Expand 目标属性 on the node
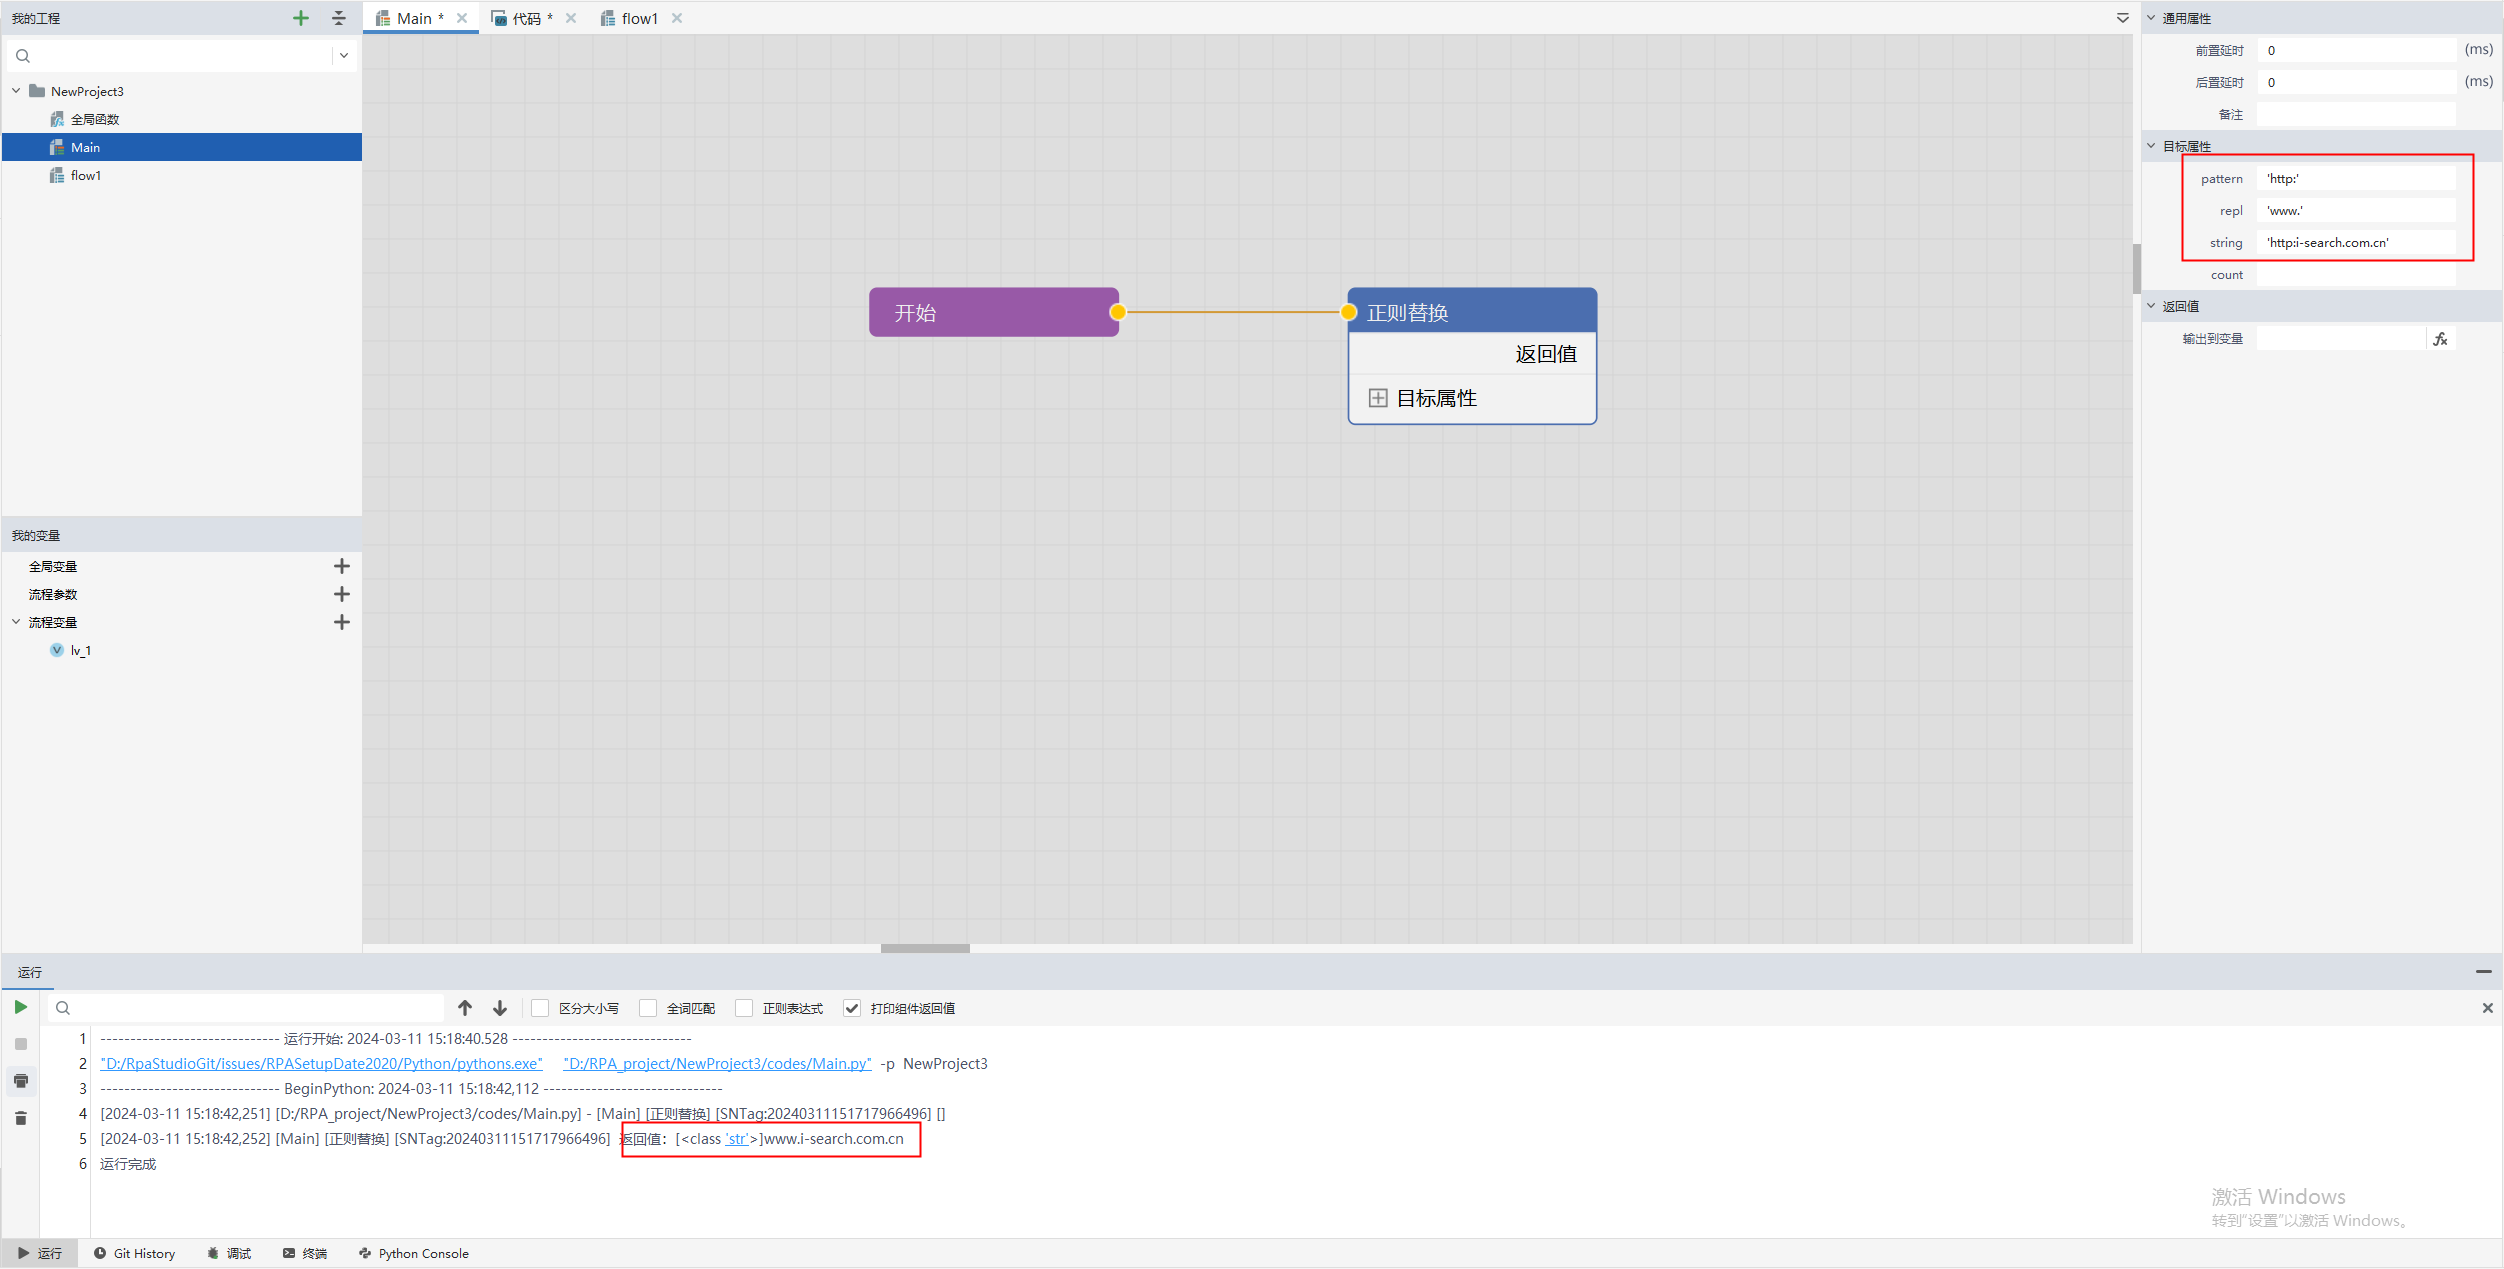The image size is (2504, 1269). tap(1378, 398)
